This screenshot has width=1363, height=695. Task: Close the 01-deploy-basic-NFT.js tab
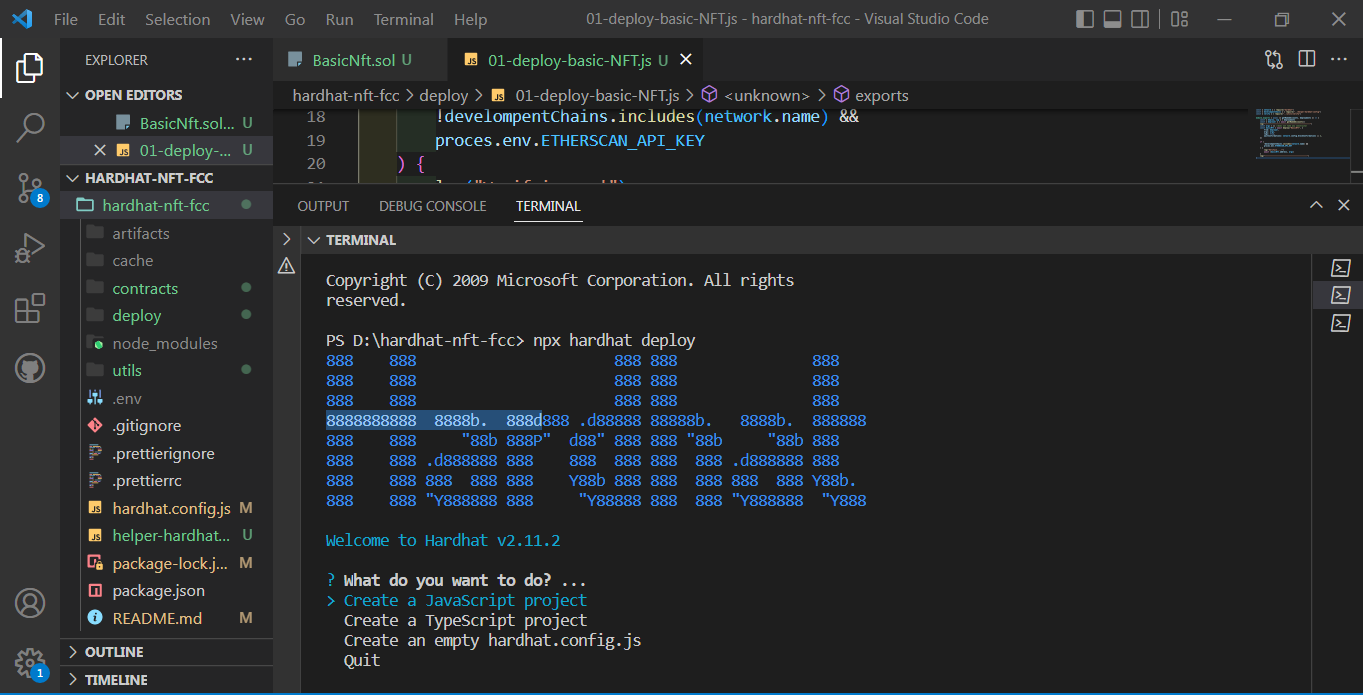[x=686, y=60]
